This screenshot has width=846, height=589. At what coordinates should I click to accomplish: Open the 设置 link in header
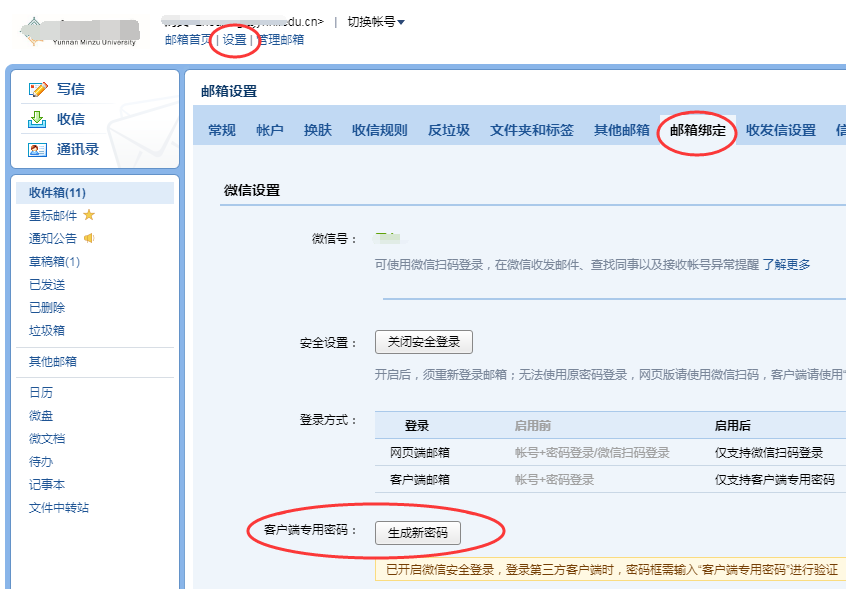click(x=234, y=40)
